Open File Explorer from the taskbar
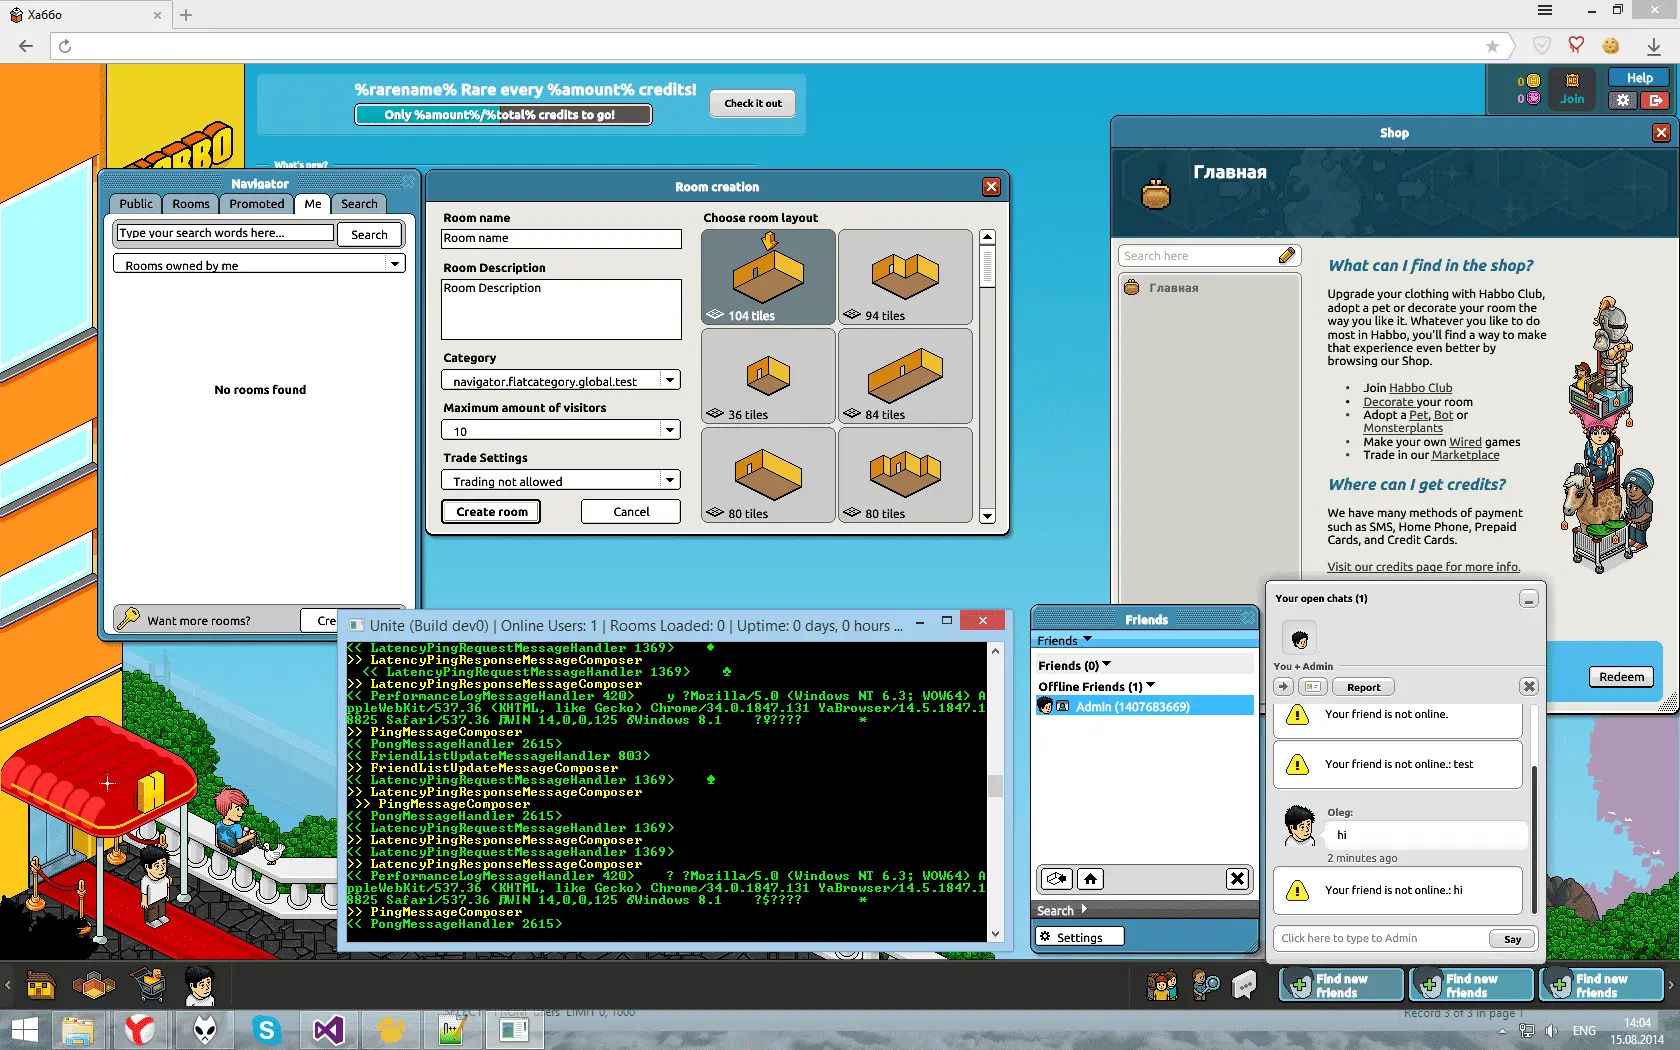1680x1050 pixels. (78, 1029)
